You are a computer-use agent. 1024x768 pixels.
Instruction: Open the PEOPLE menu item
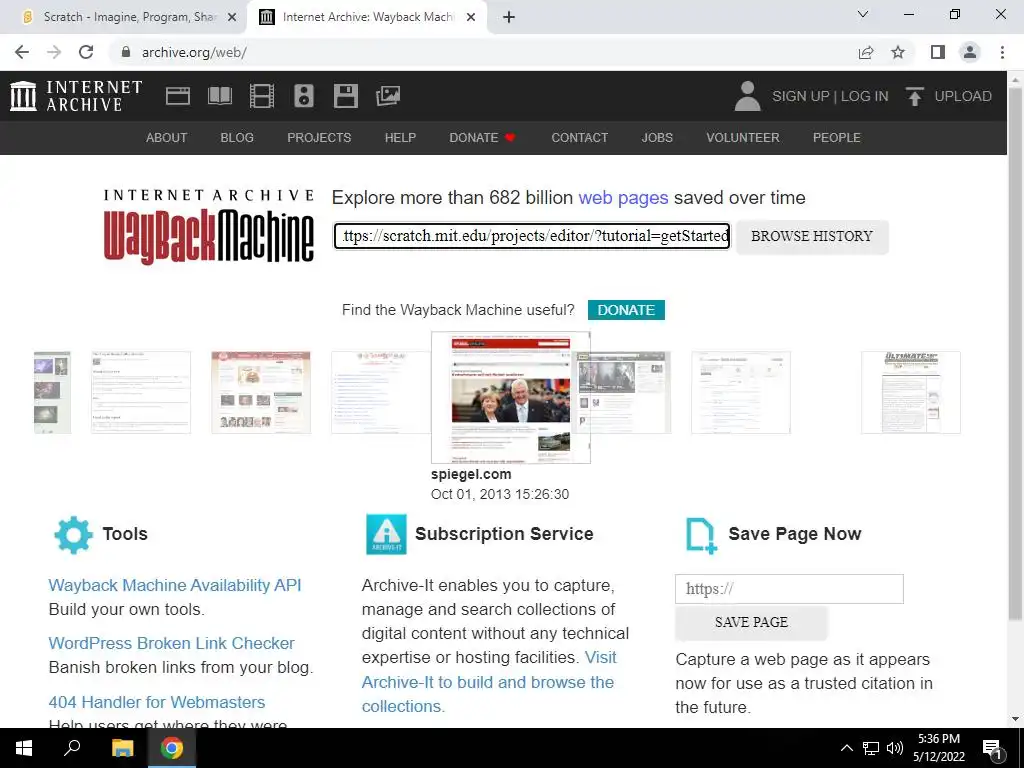pyautogui.click(x=837, y=138)
